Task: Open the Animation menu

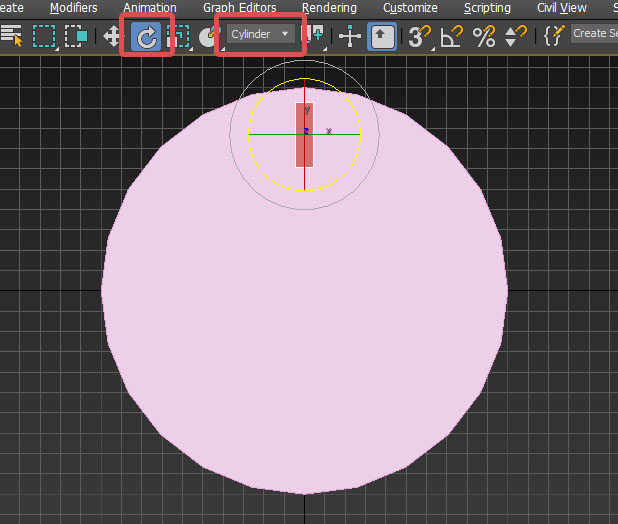Action: [x=150, y=8]
